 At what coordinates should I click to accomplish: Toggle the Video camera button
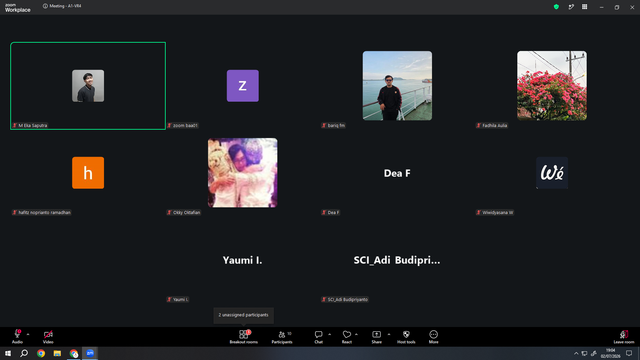48,336
